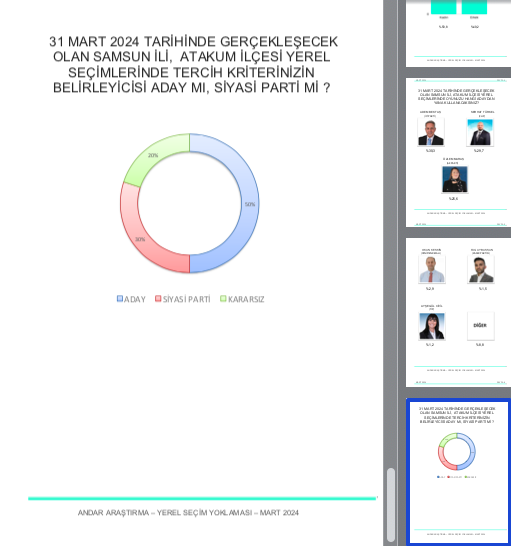Image resolution: width=511 pixels, height=546 pixels.
Task: Click the 50% data label
Action: pos(250,204)
